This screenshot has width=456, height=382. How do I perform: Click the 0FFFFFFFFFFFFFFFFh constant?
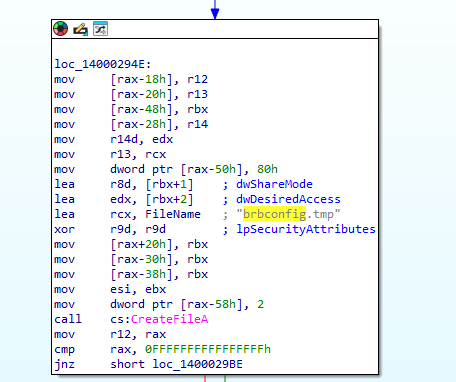click(x=208, y=349)
